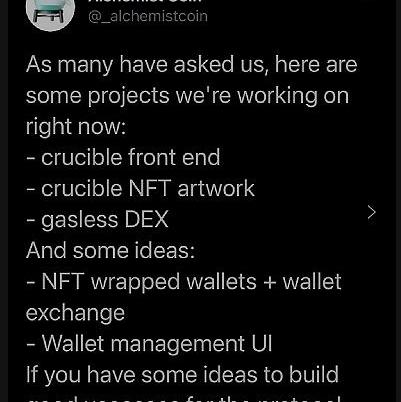Click the text 'some projects we're working on'

coord(187,96)
